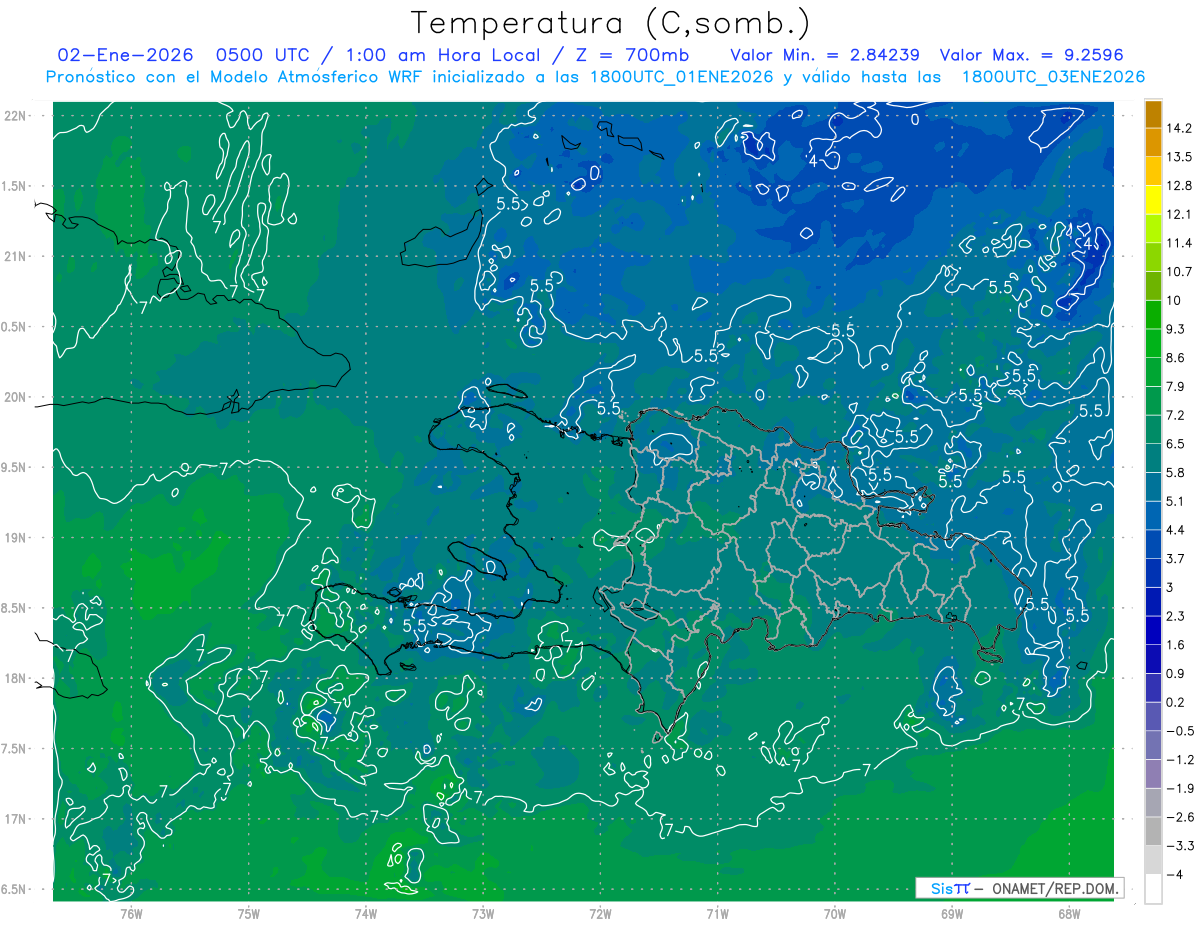Pick the orange swatch between 13.5 and 14.2
The height and width of the screenshot is (927, 1200).
click(1153, 142)
